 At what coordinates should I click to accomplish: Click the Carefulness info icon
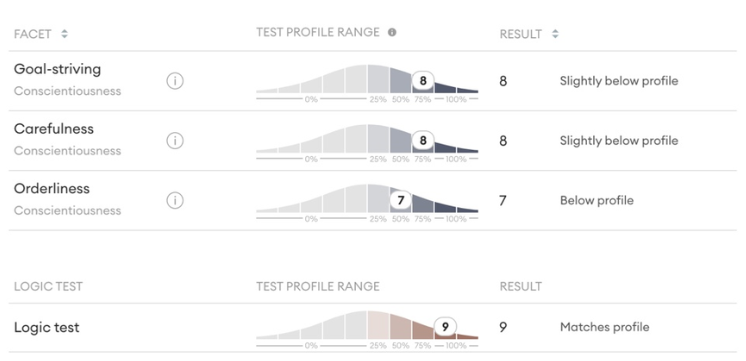[x=175, y=141]
